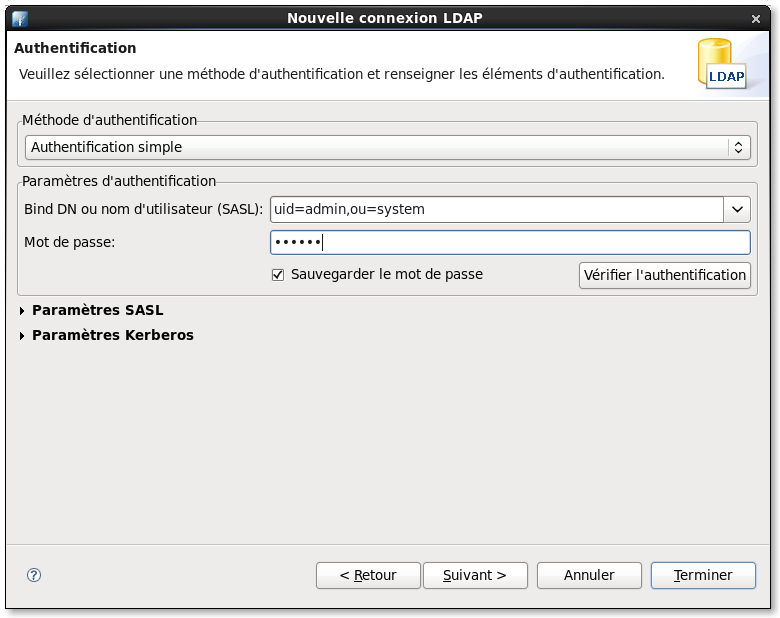
Task: Finish the wizard with Terminer
Action: coord(702,575)
